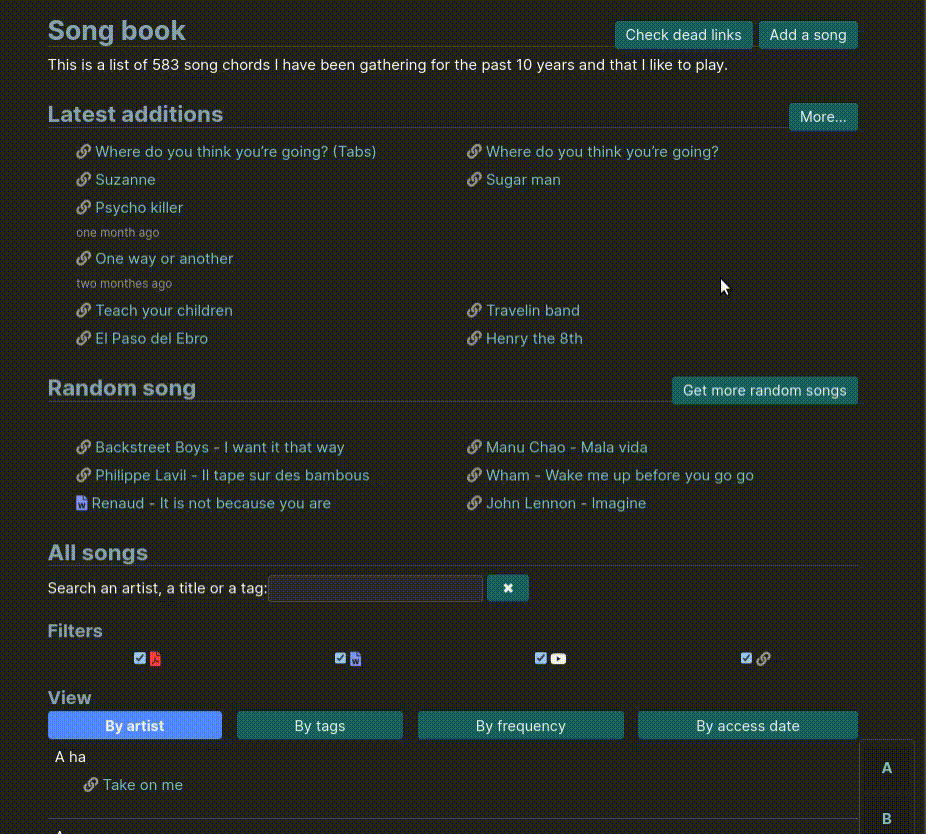926x834 pixels.
Task: Click the red PDF filter icon
Action: (155, 659)
